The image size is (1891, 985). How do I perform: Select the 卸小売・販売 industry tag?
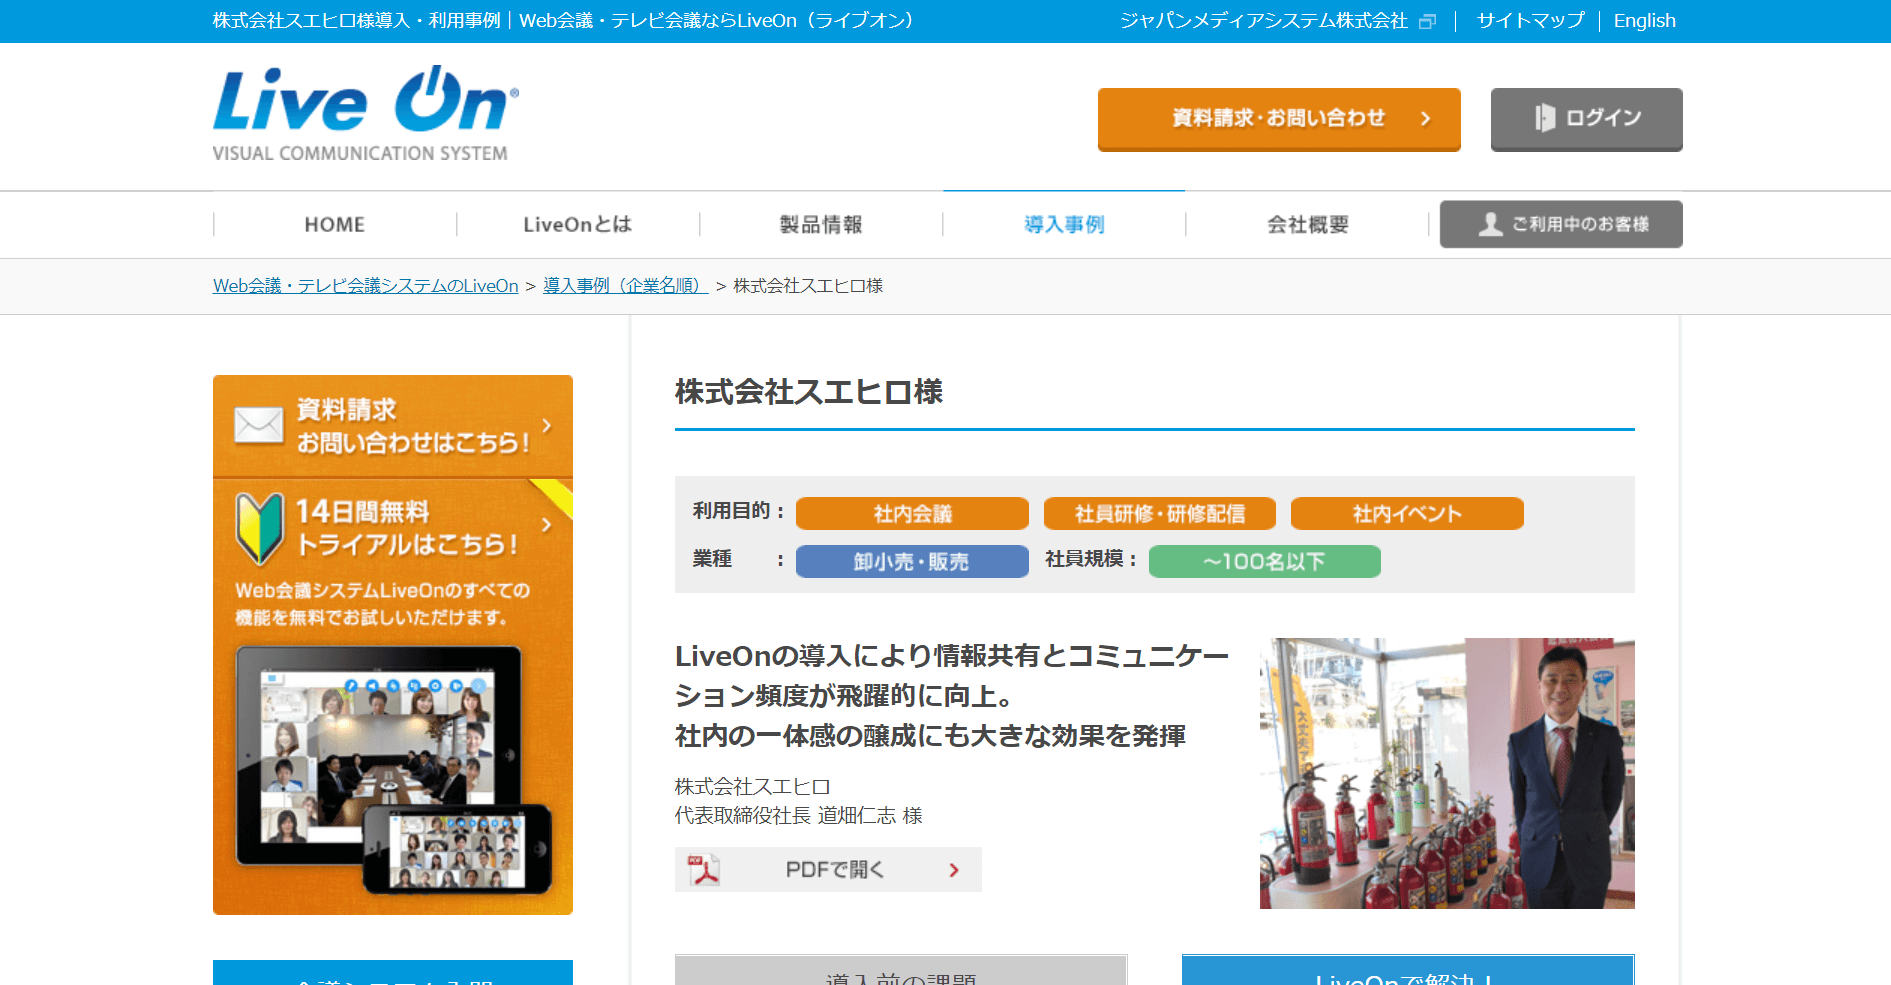tap(912, 561)
